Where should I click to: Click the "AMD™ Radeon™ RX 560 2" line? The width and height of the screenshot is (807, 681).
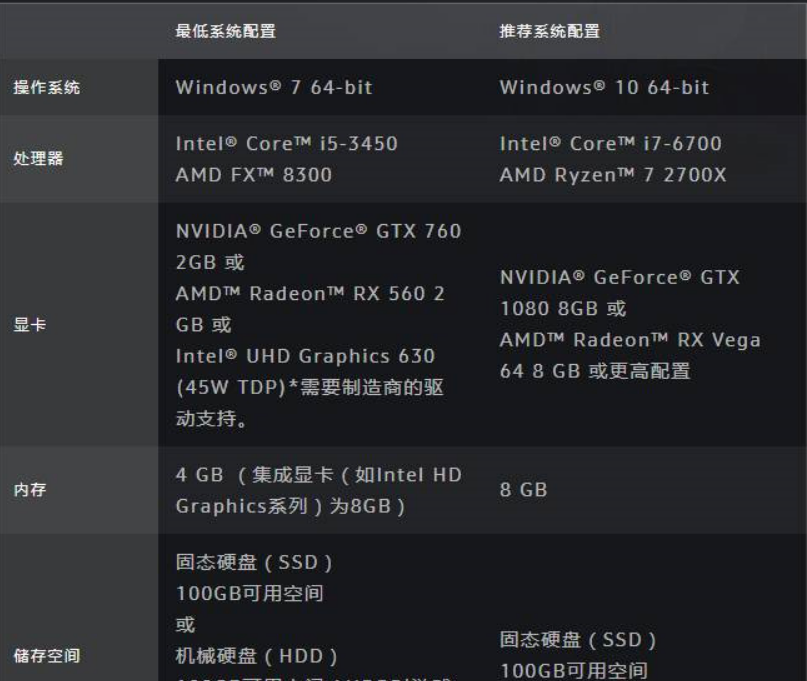(310, 293)
